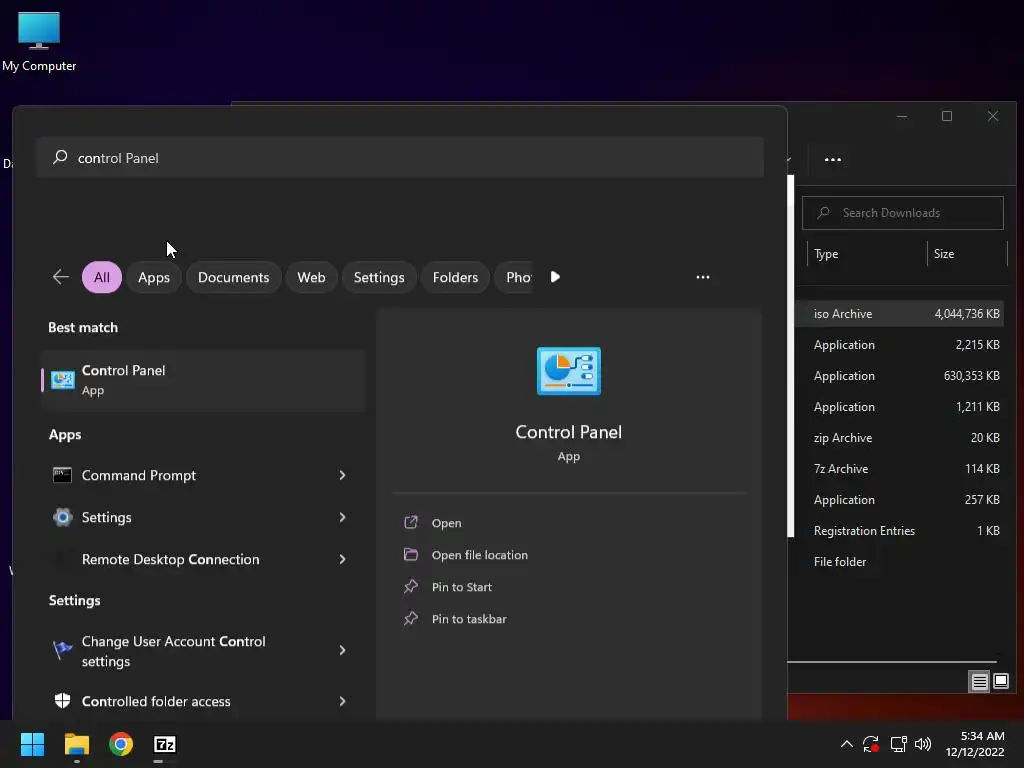Expand Change User Account Control settings options
1024x768 pixels.
[342, 650]
